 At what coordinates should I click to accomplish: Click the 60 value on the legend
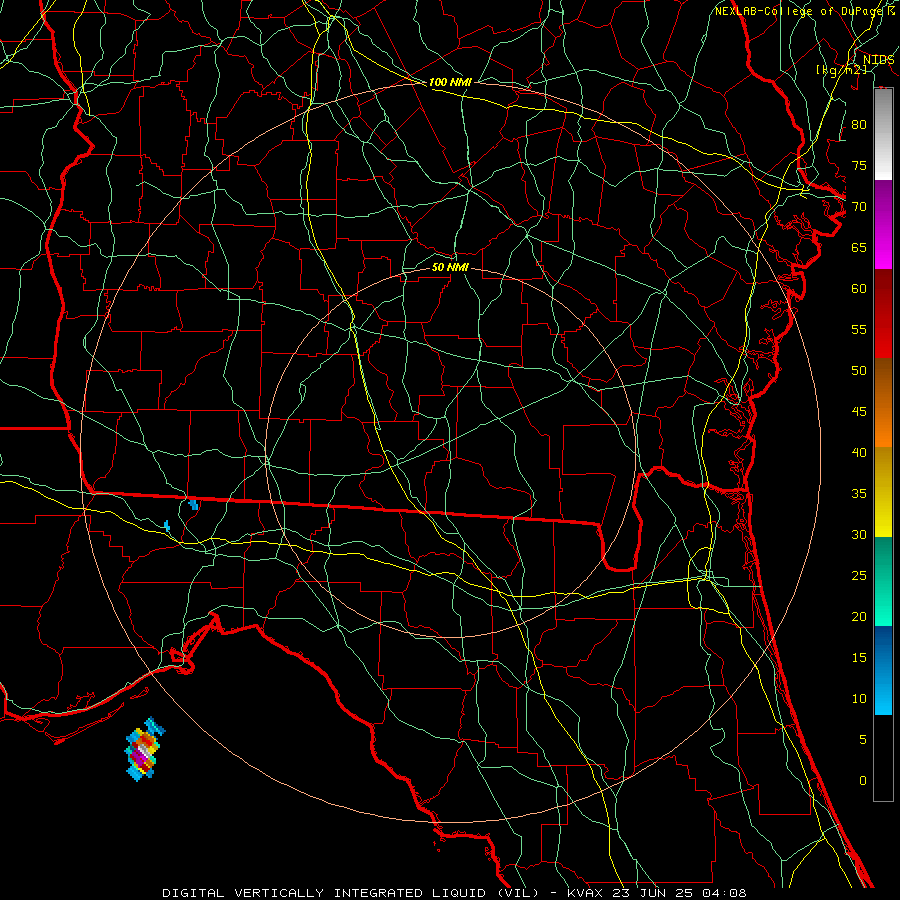(x=859, y=289)
